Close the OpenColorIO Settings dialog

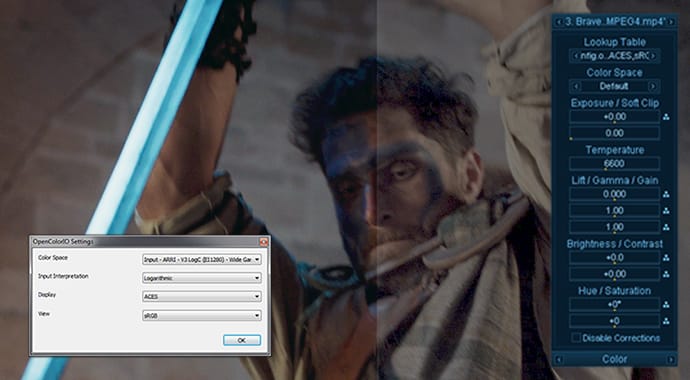coord(264,242)
